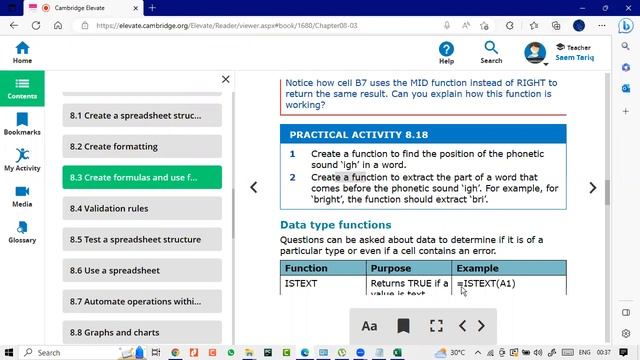Click the browser Home button
Image resolution: width=640 pixels, height=360 pixels.
point(58,26)
